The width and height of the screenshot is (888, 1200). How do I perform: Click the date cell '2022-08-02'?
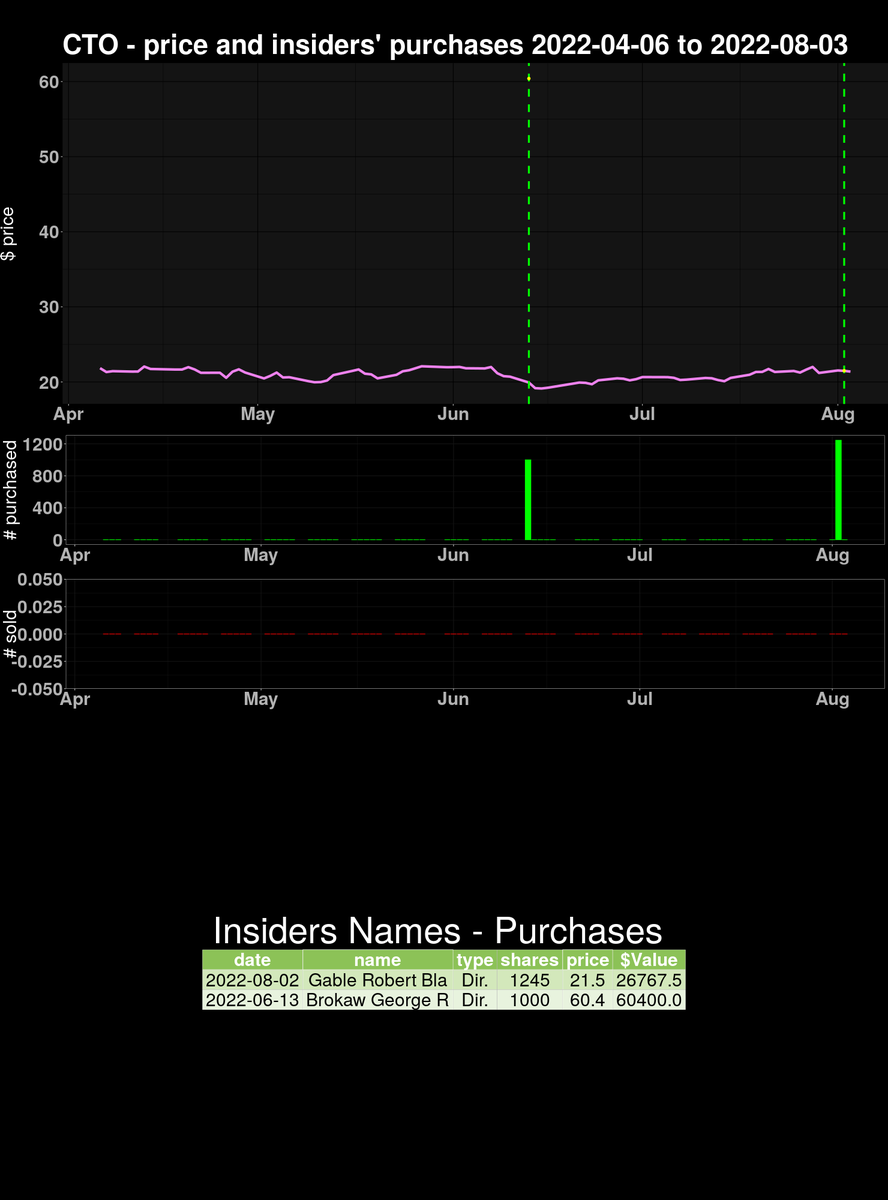click(252, 981)
